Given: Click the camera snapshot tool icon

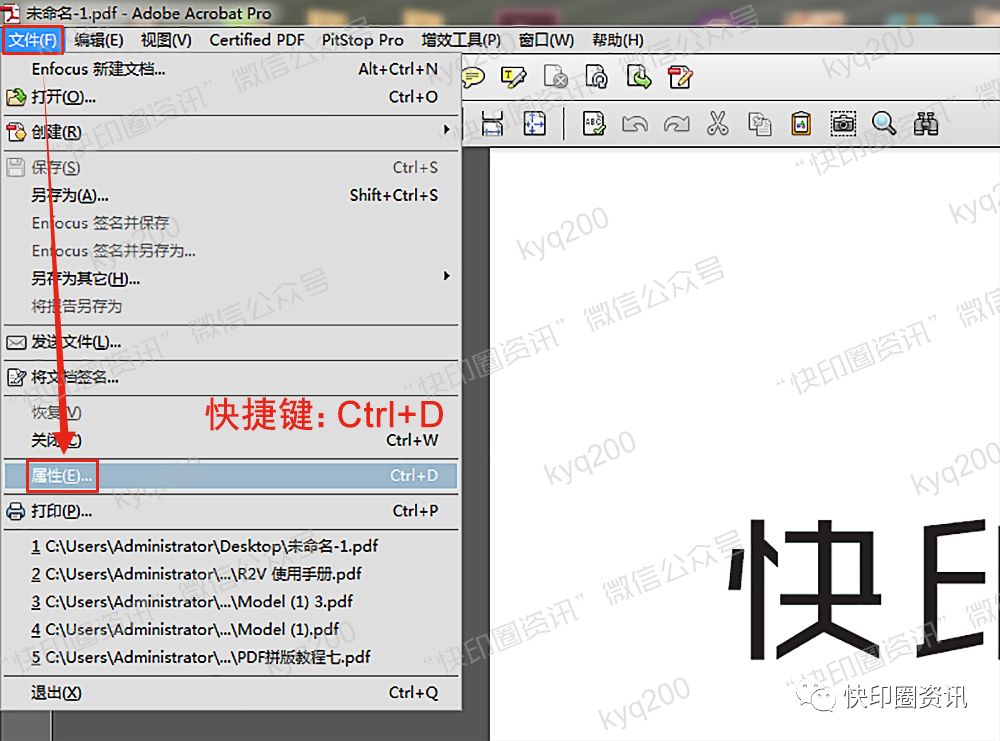Looking at the screenshot, I should point(842,124).
